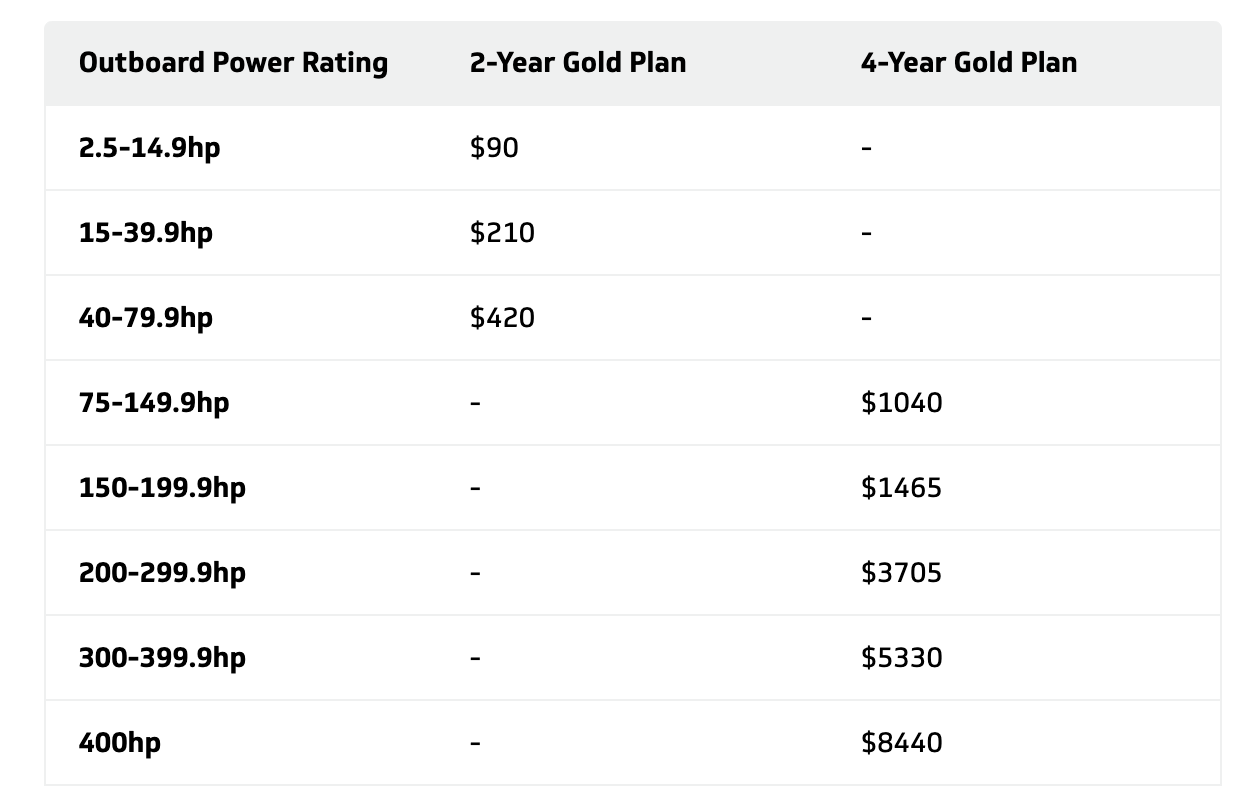Select the 15-39.9hp row label
This screenshot has height=808, width=1254.
click(146, 233)
